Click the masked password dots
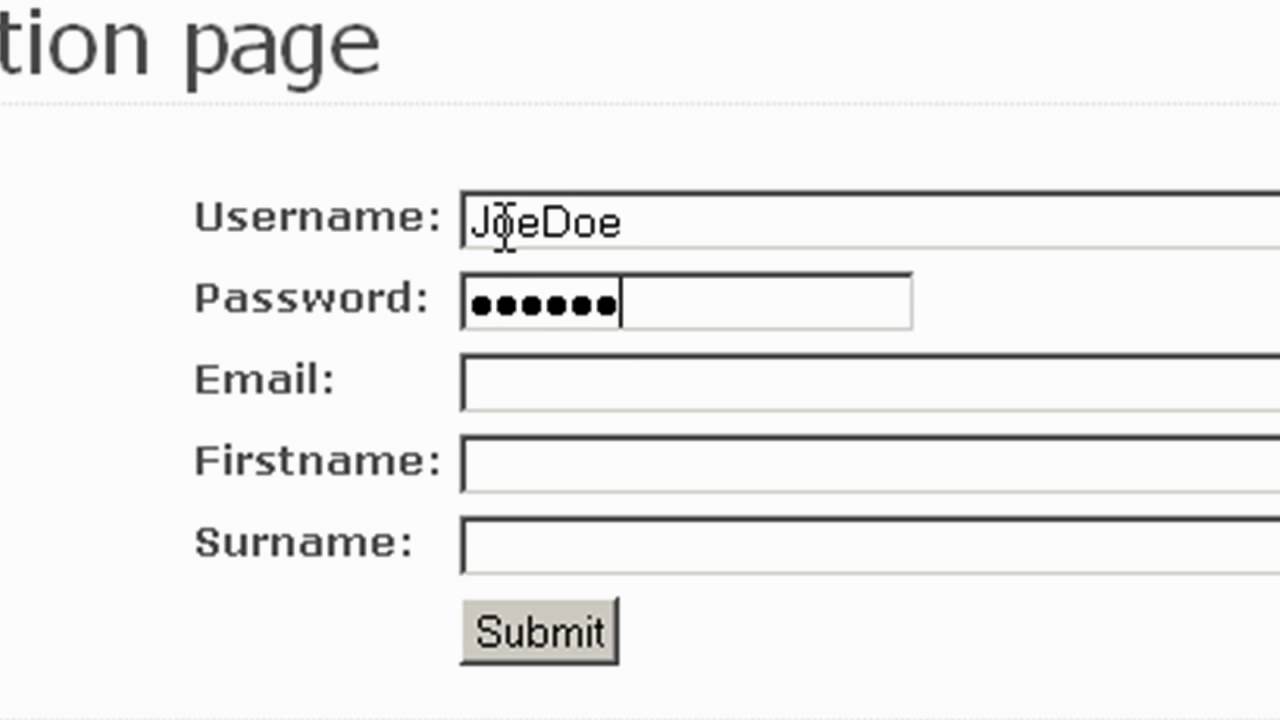 (544, 304)
